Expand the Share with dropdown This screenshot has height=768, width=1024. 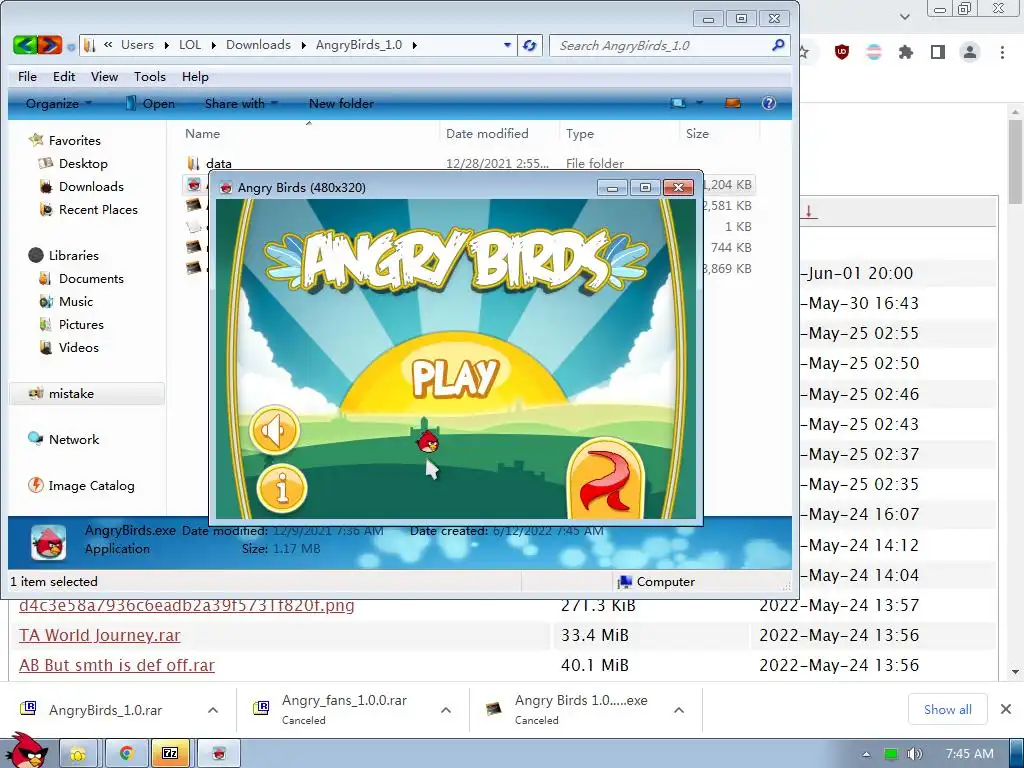[241, 103]
